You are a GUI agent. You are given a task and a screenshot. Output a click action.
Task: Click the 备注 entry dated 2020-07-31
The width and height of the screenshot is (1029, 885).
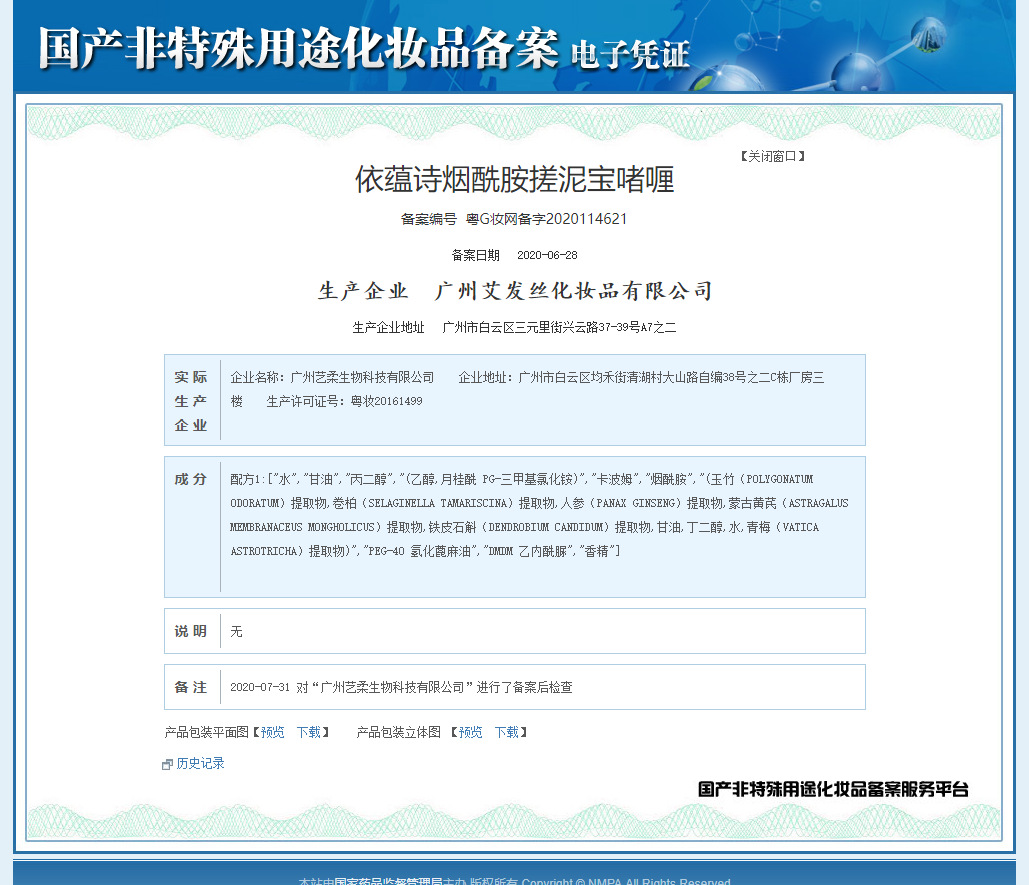pos(401,687)
